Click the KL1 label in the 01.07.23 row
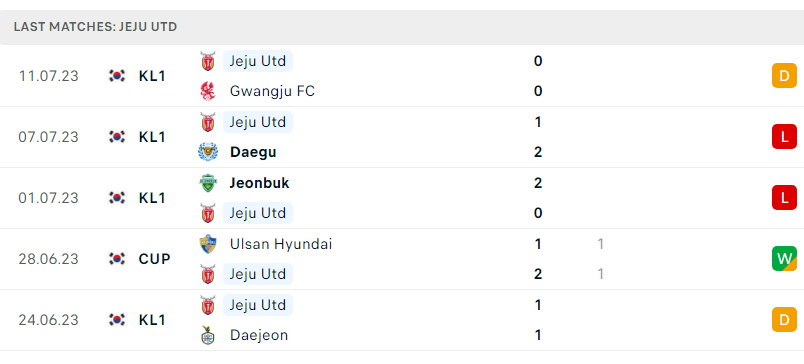This screenshot has height=364, width=804. pyautogui.click(x=152, y=198)
